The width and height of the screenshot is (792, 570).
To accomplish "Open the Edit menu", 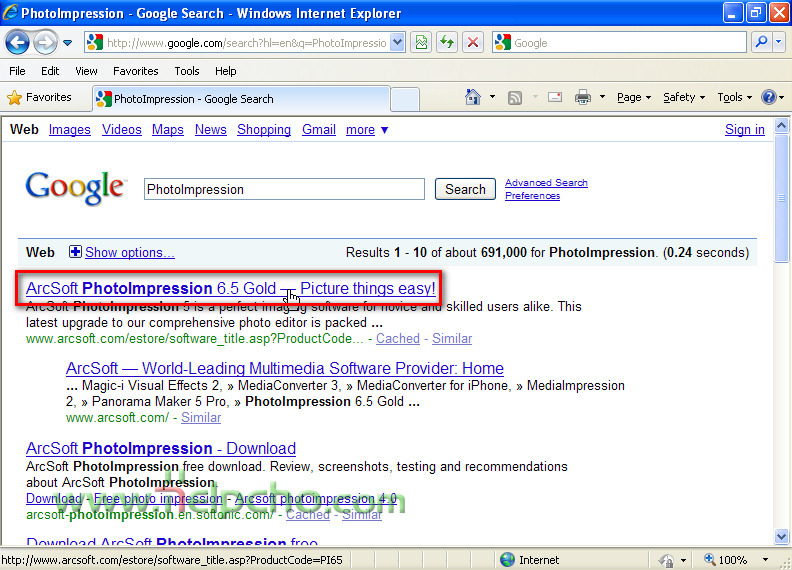I will click(x=50, y=71).
